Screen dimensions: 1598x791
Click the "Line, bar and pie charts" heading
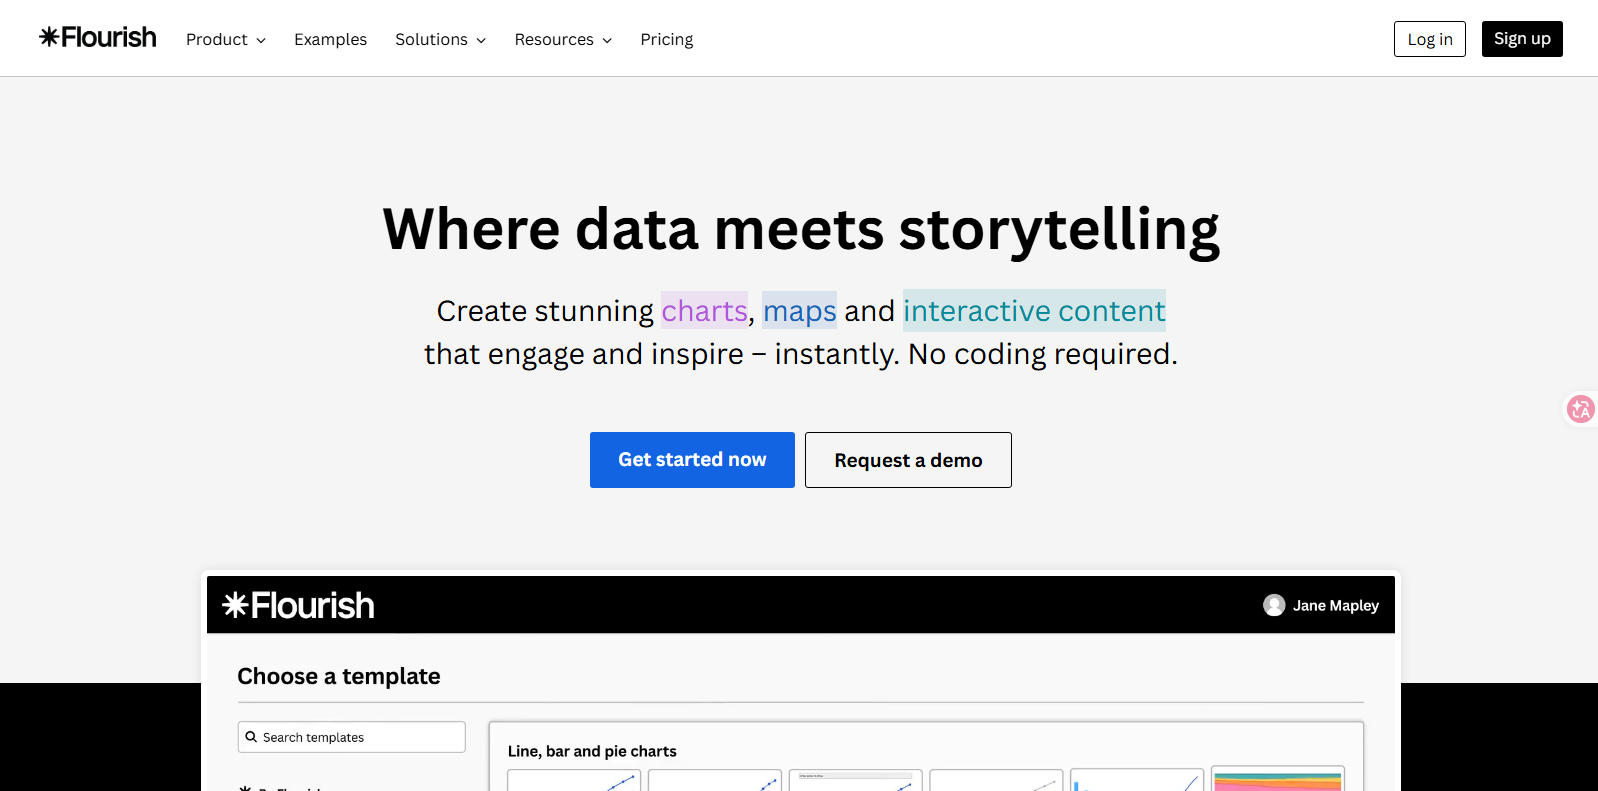tap(592, 751)
